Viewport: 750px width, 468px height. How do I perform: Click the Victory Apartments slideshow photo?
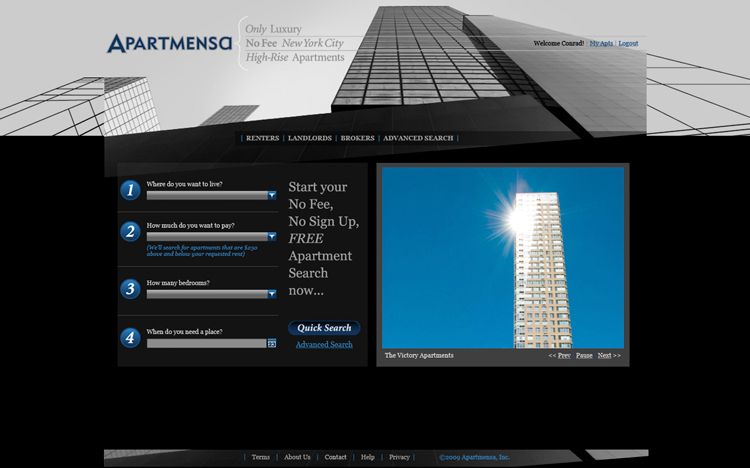[x=503, y=257]
